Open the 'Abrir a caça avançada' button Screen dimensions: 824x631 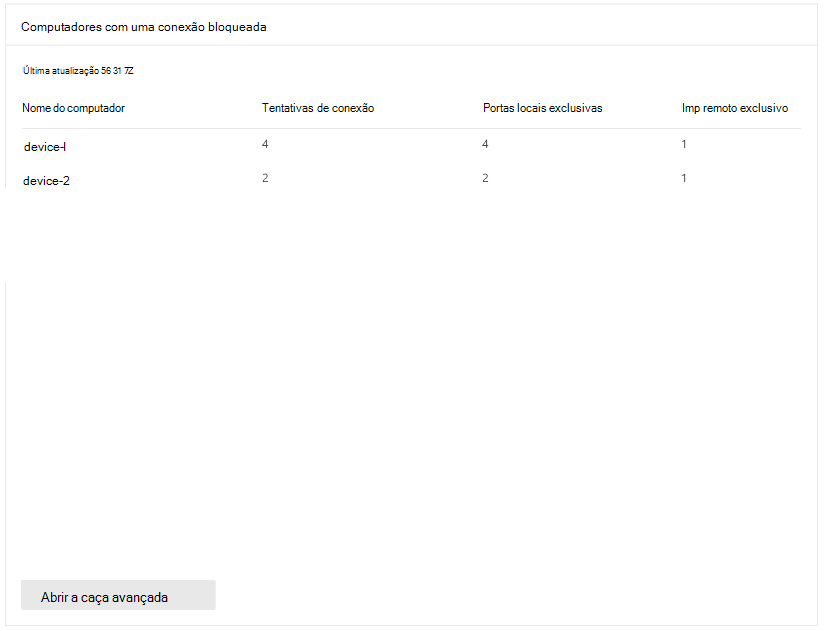[118, 595]
